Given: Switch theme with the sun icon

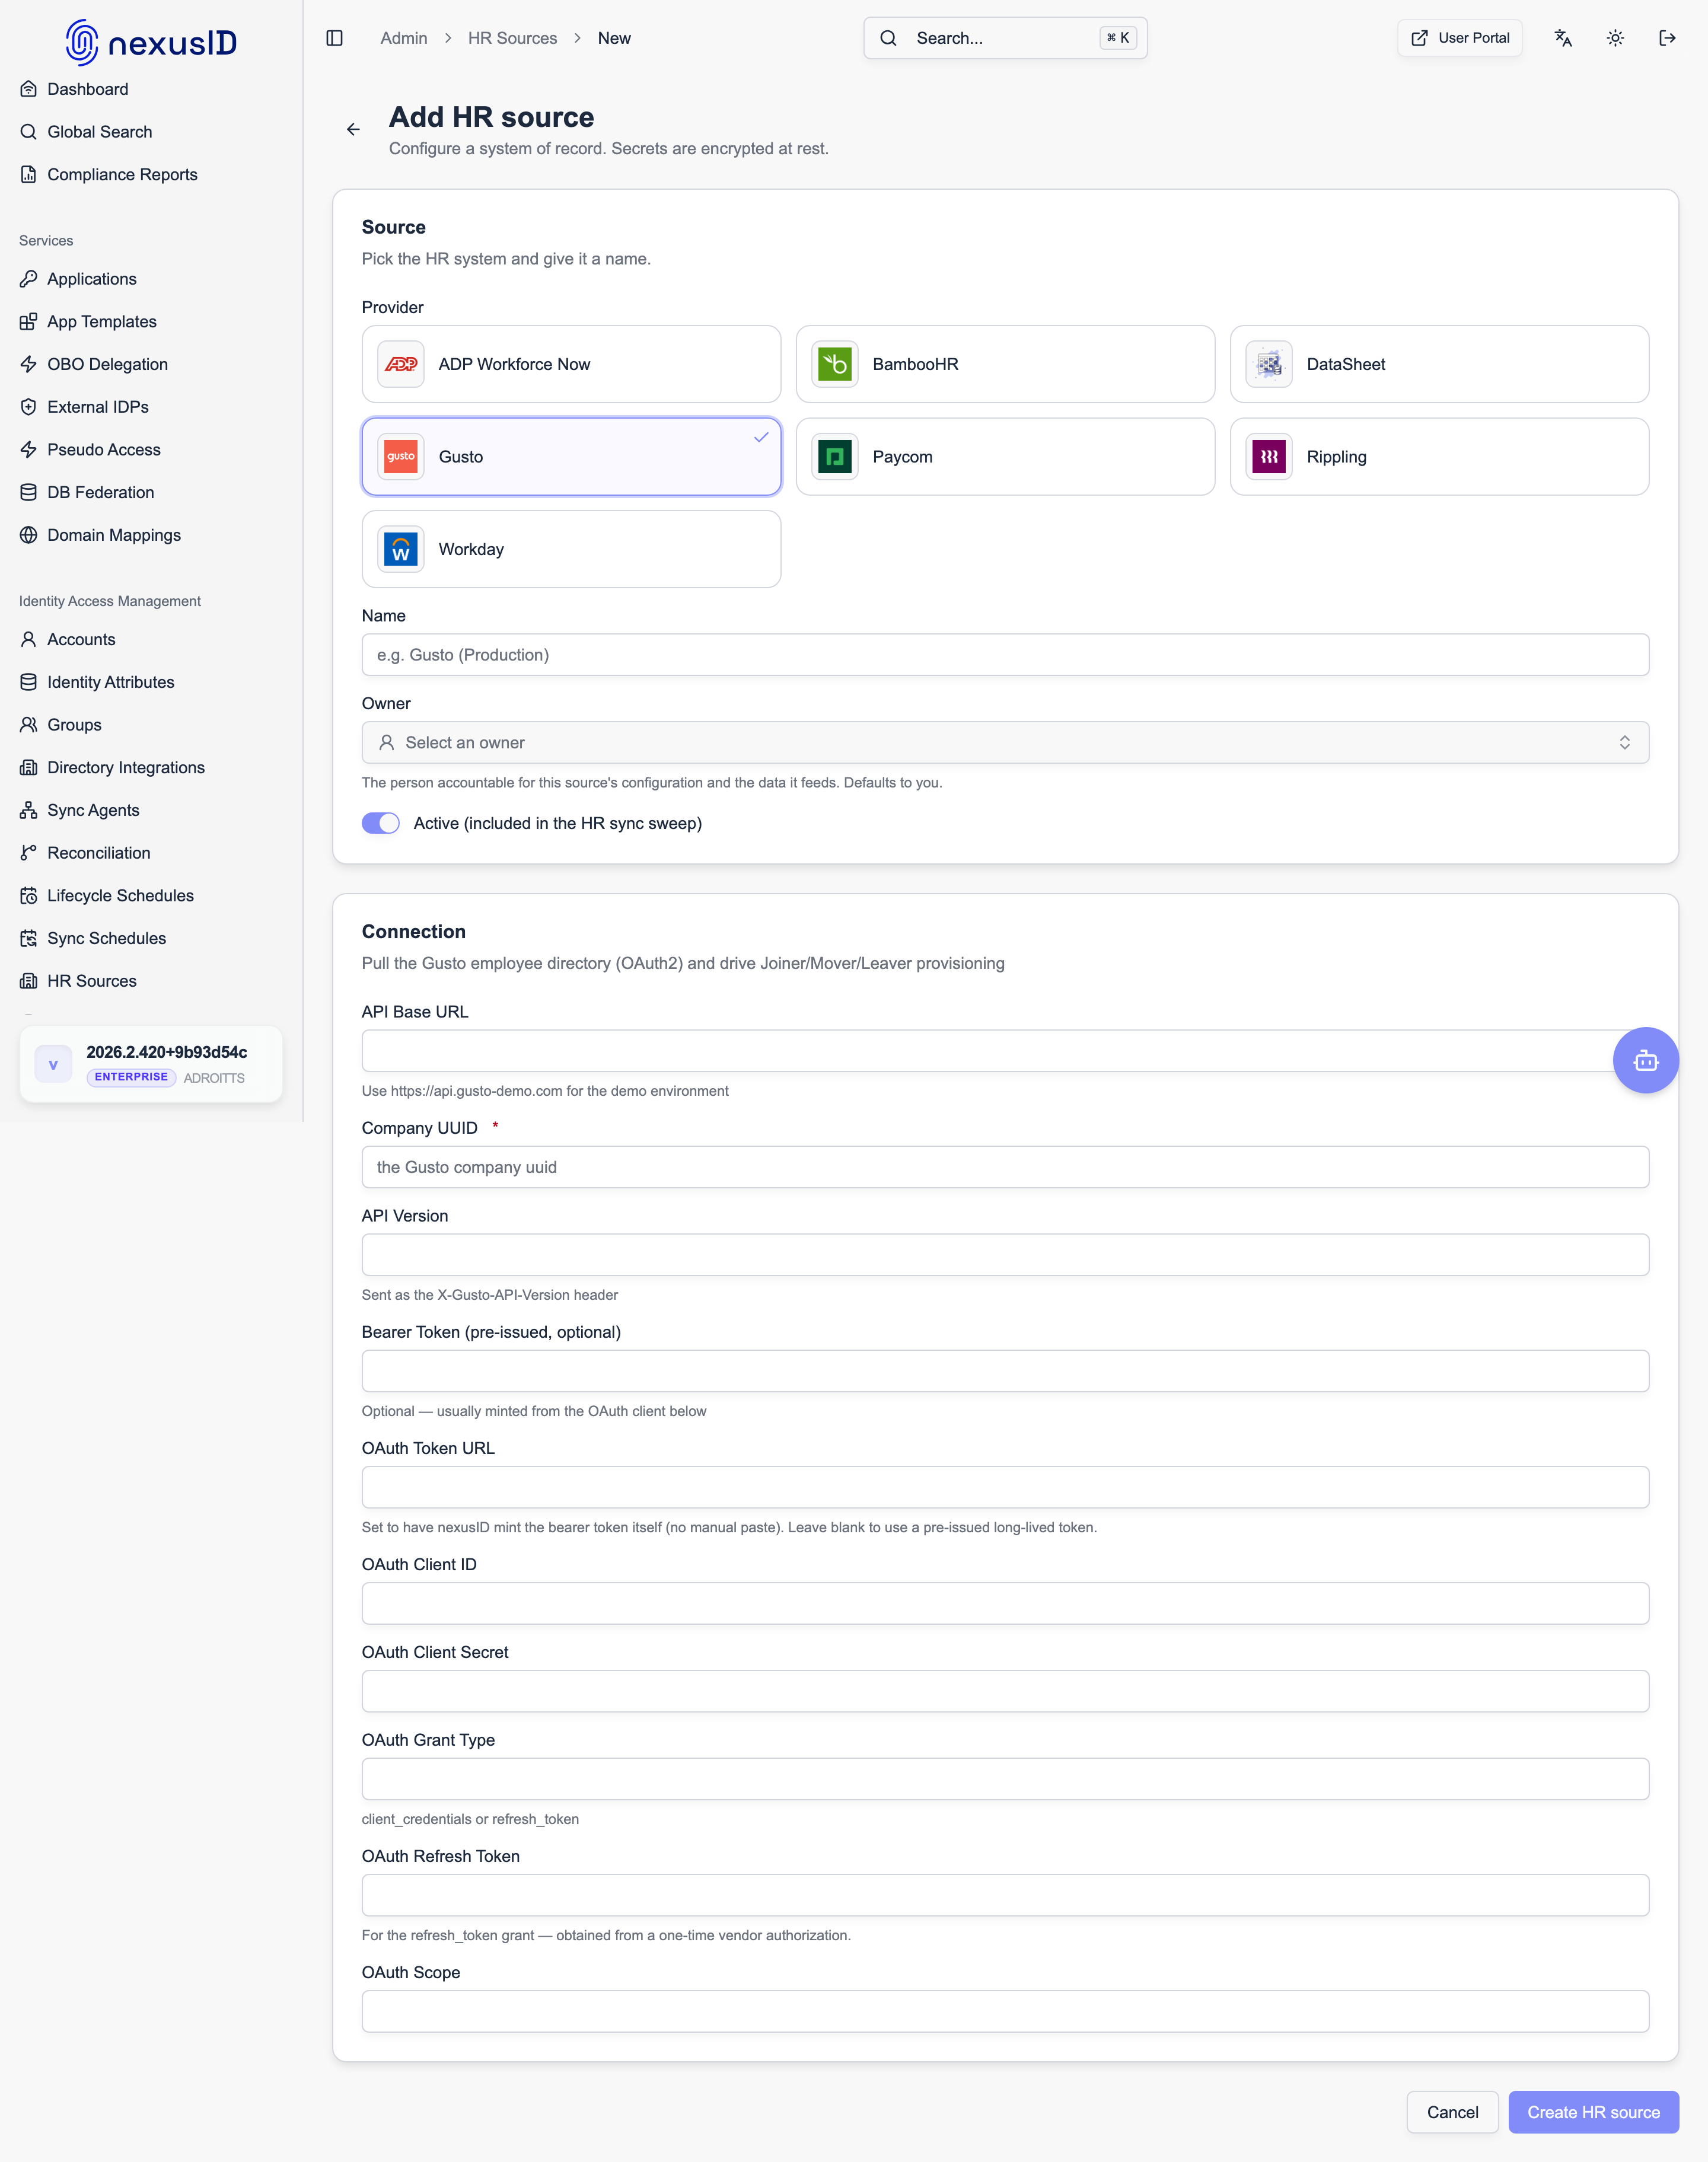Looking at the screenshot, I should point(1615,38).
